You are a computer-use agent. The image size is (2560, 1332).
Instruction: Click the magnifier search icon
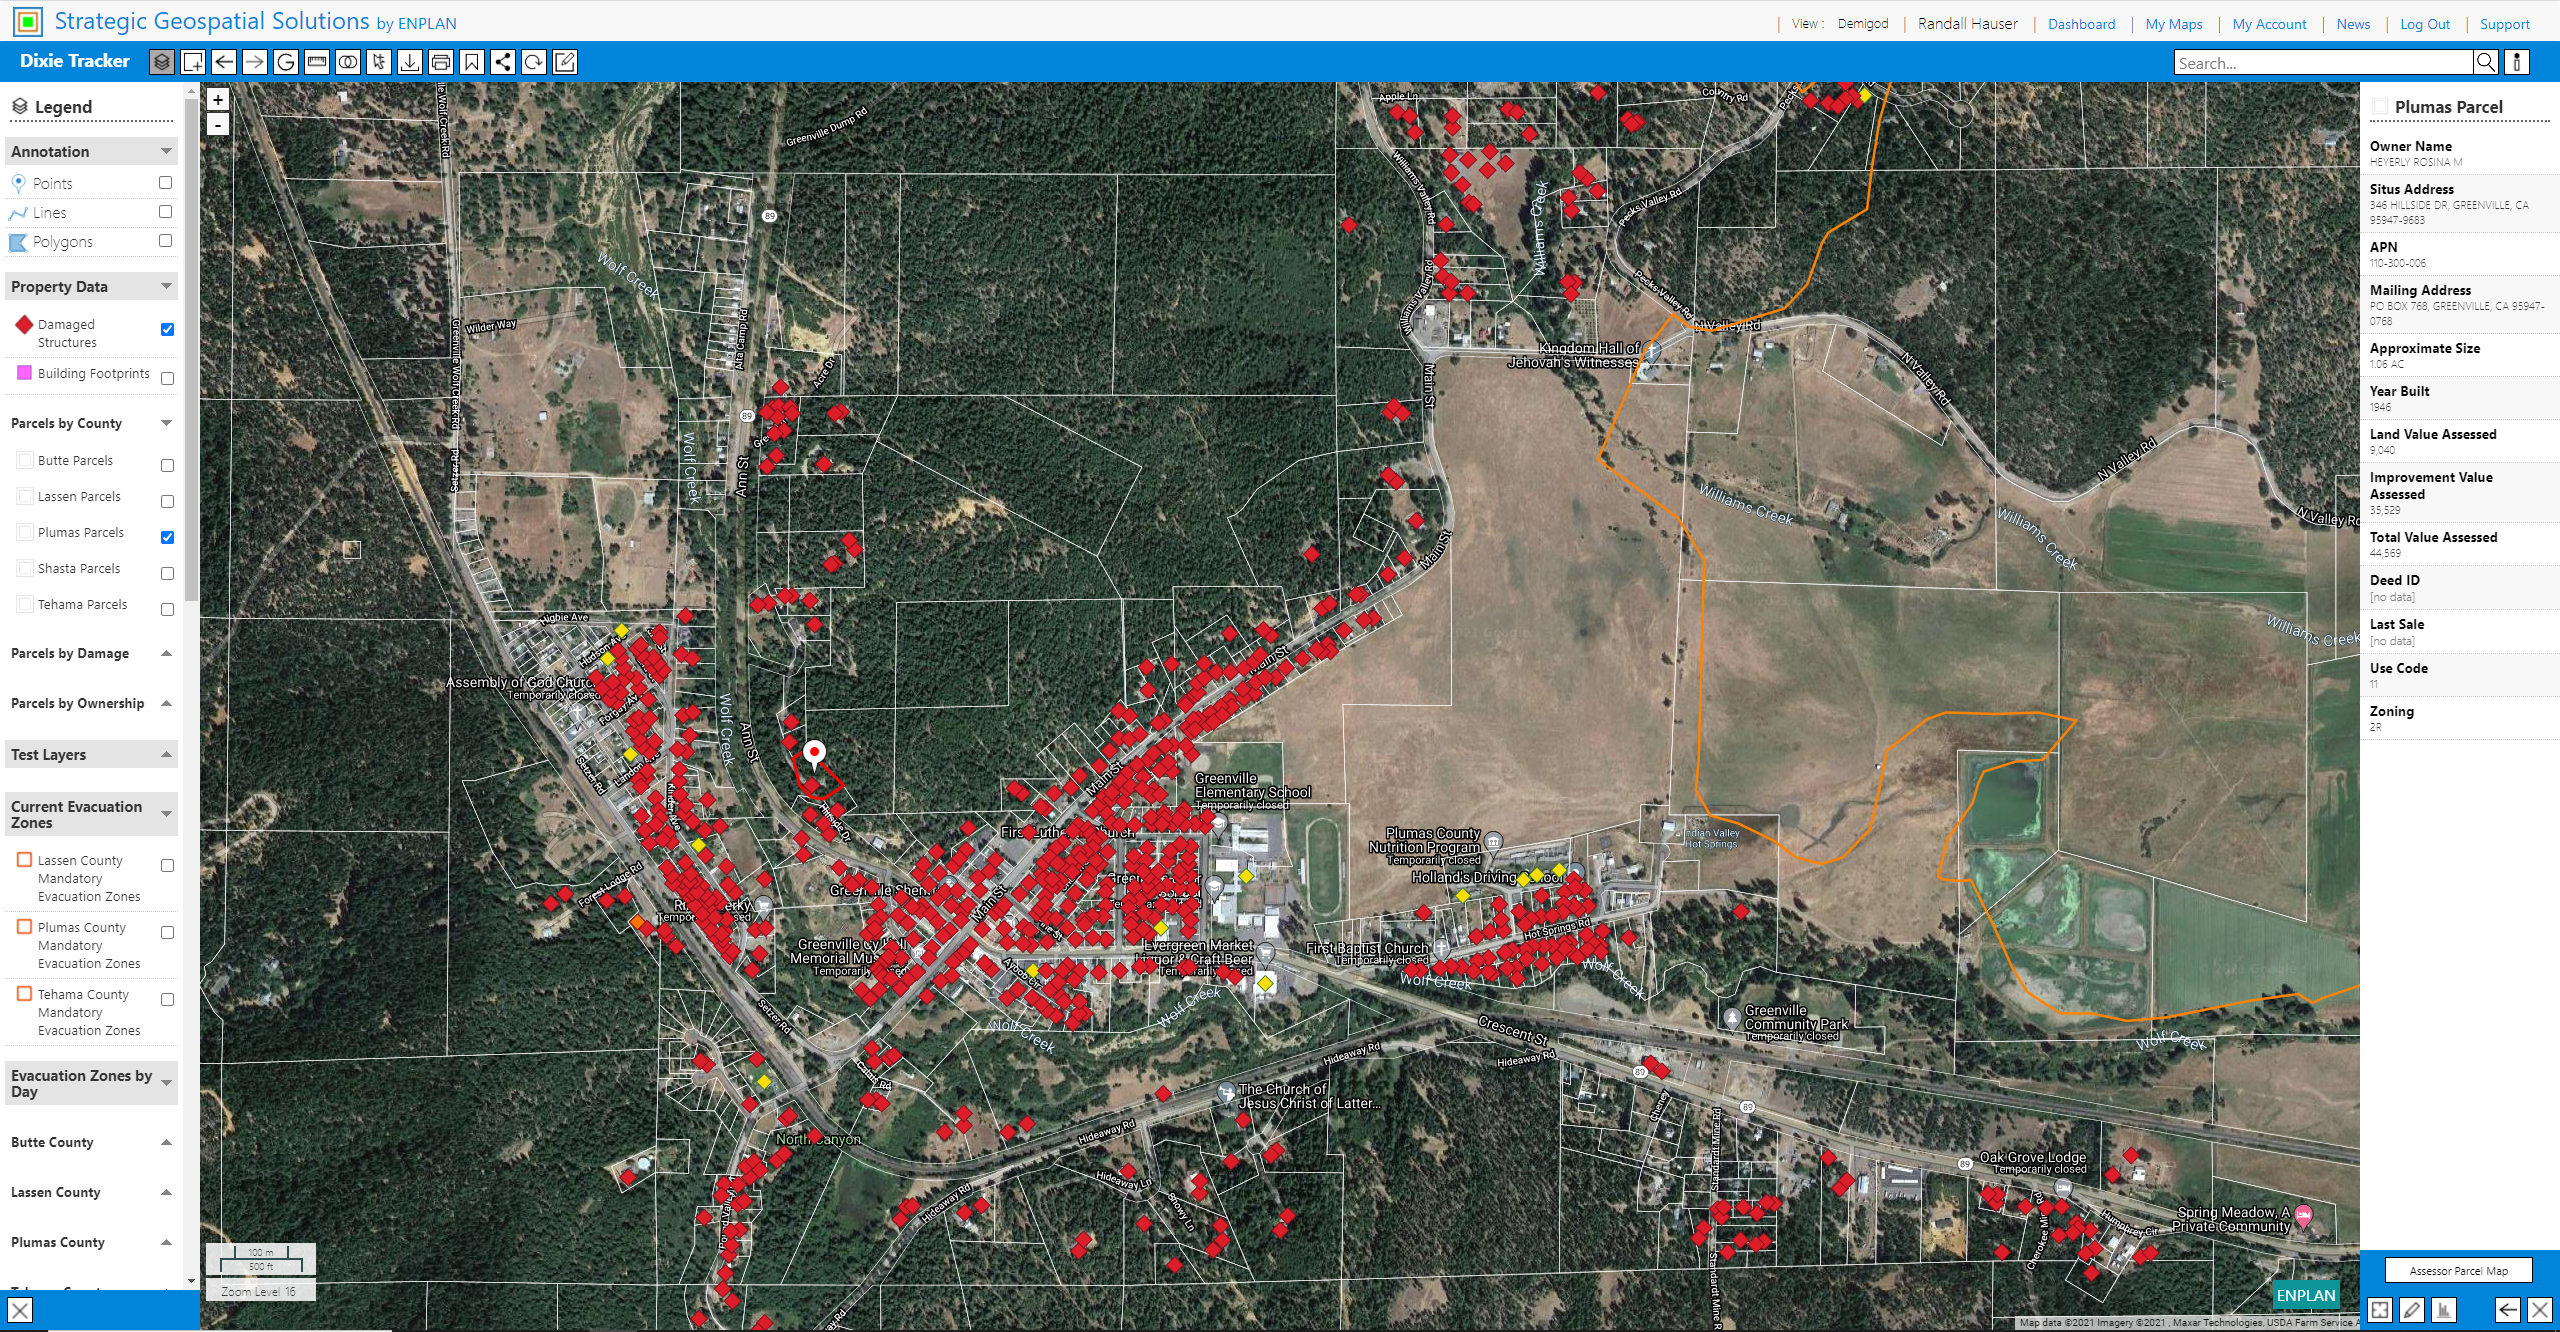coord(2486,62)
